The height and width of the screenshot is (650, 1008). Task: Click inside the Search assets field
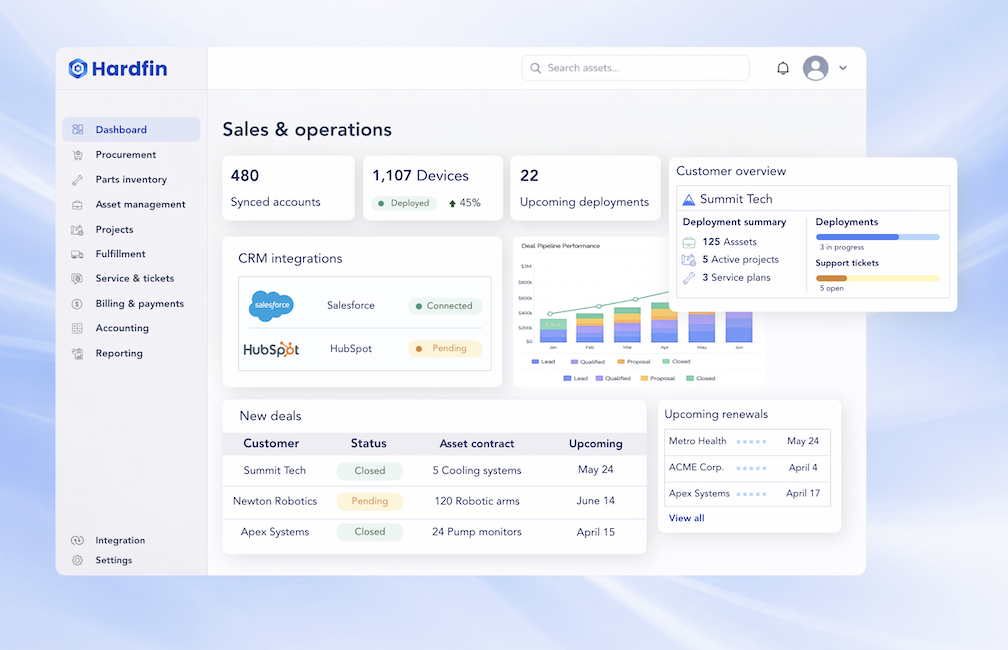[x=635, y=67]
